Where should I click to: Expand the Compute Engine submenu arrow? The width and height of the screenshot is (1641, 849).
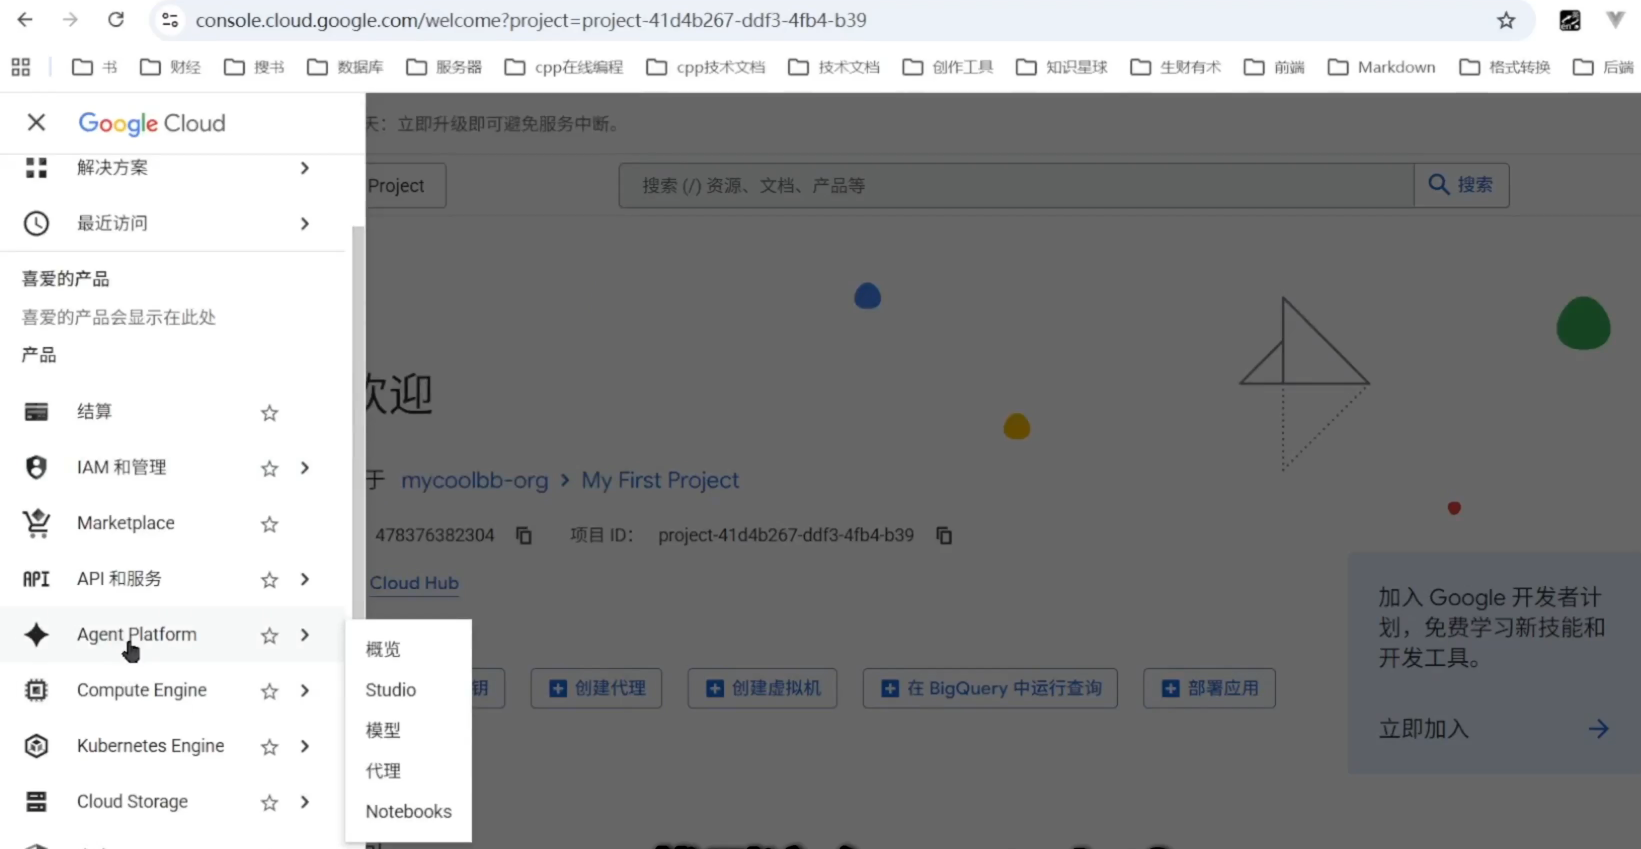[305, 691]
